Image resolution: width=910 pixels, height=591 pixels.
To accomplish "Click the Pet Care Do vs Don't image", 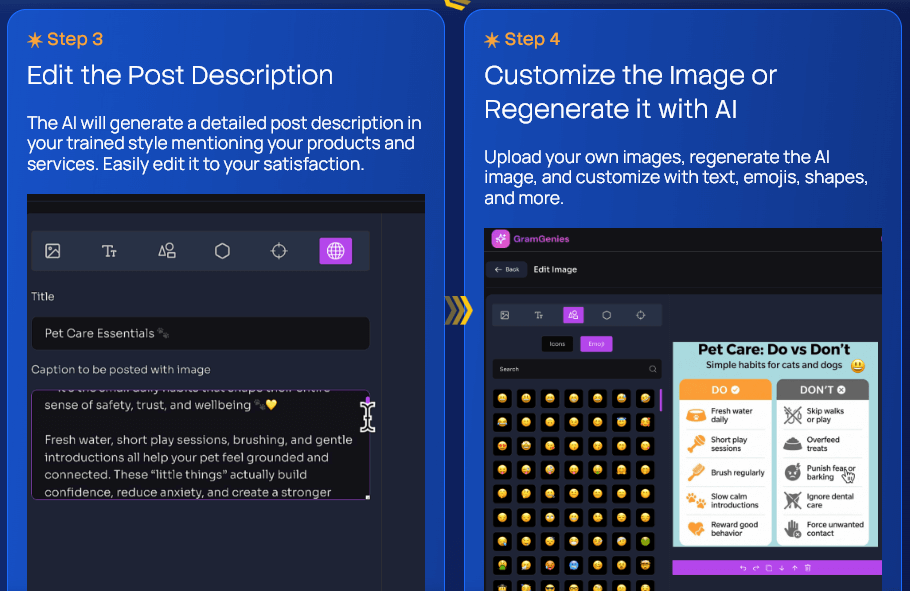I will [775, 445].
